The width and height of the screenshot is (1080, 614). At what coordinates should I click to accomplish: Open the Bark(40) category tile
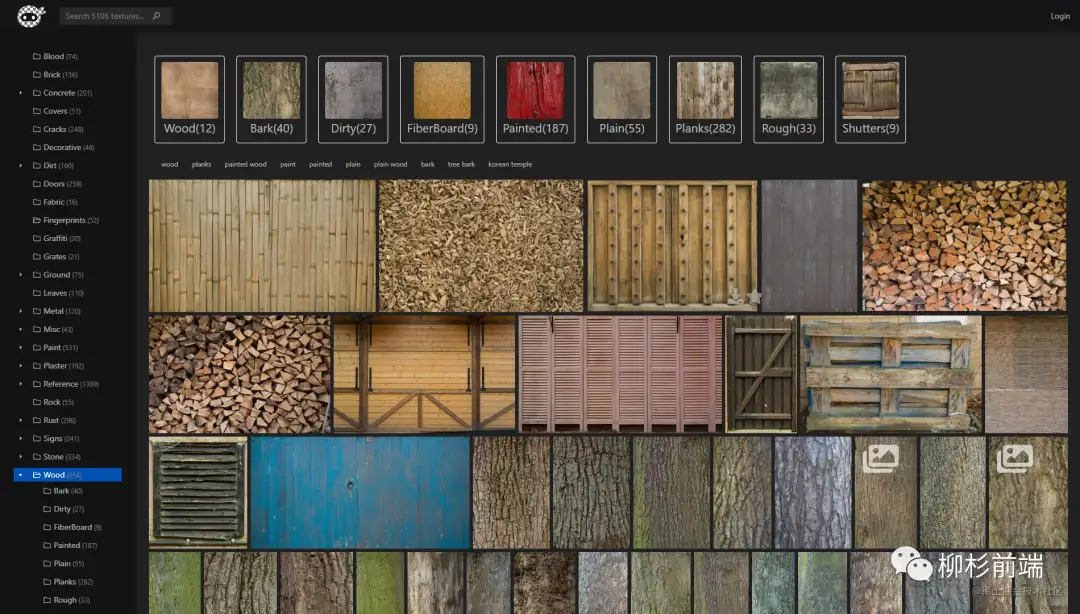coord(271,99)
